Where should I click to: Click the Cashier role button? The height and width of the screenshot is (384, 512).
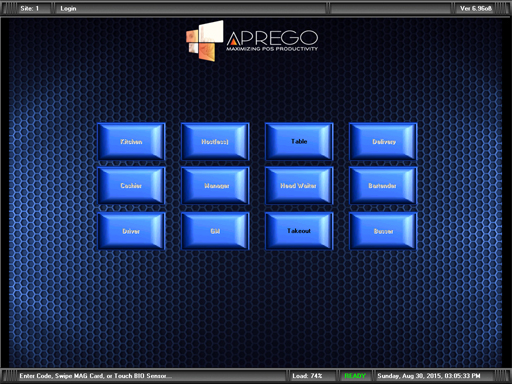[131, 186]
